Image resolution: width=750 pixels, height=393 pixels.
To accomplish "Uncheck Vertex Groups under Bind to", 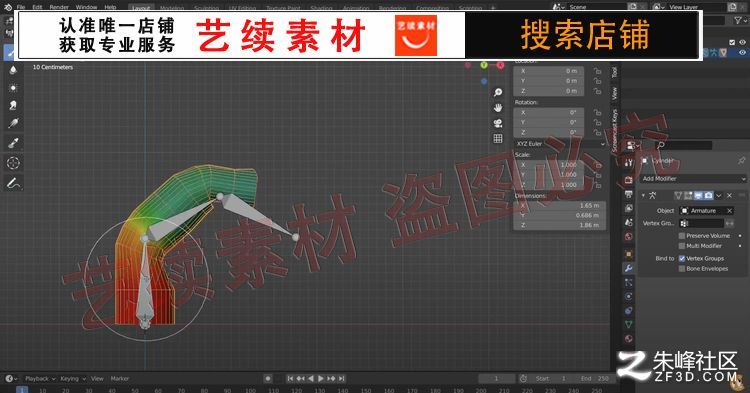I will tap(682, 258).
